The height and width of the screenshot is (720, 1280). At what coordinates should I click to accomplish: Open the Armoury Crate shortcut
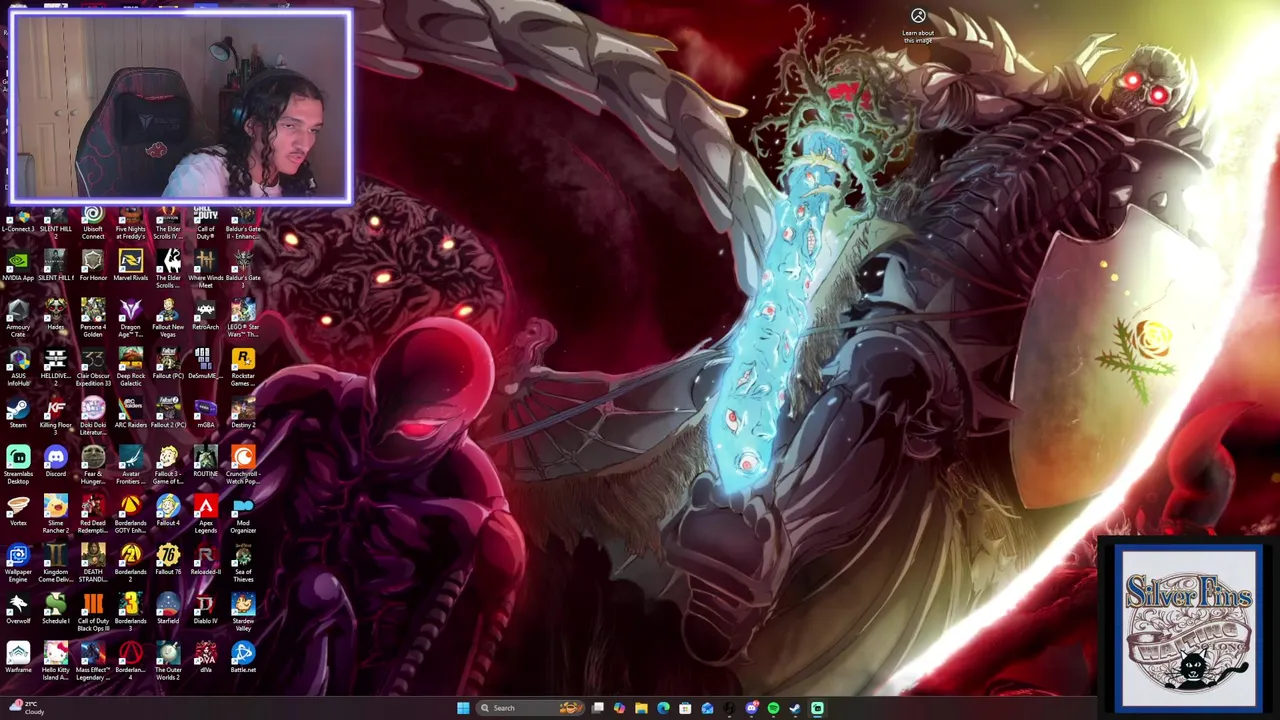coord(18,319)
